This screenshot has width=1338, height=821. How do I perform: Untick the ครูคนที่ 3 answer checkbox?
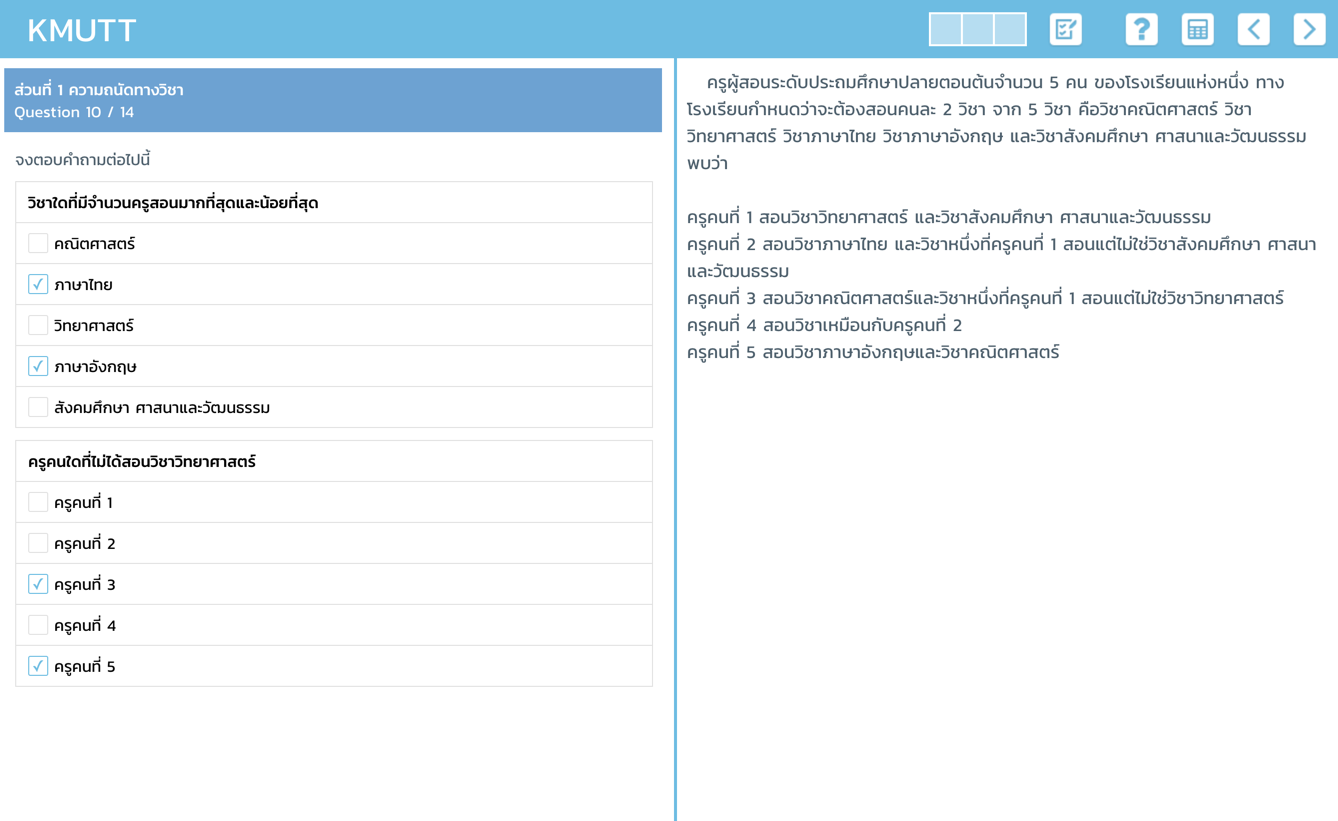point(38,584)
